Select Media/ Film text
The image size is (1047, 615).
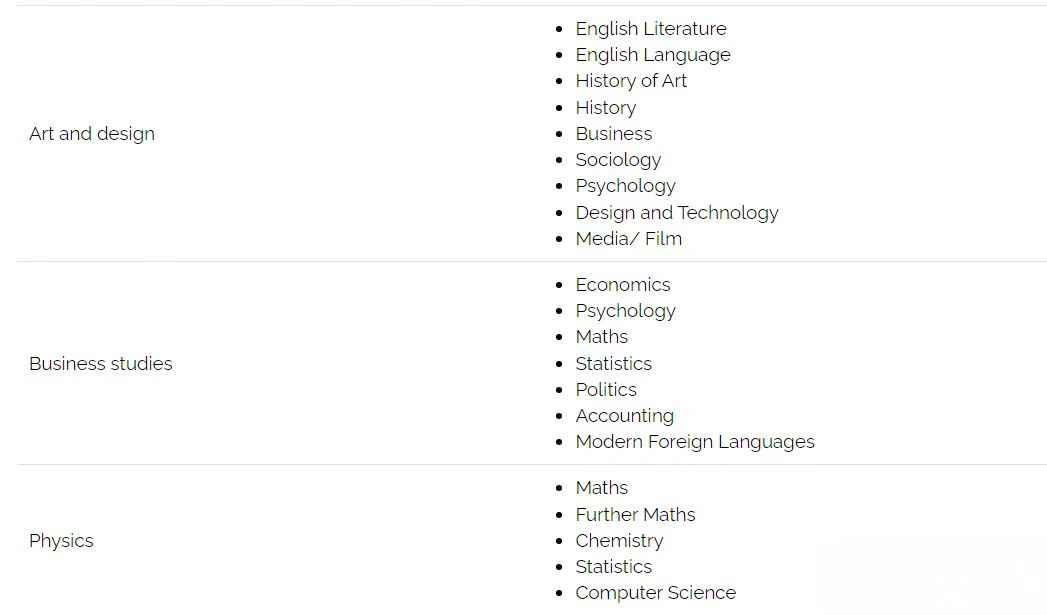pos(628,238)
